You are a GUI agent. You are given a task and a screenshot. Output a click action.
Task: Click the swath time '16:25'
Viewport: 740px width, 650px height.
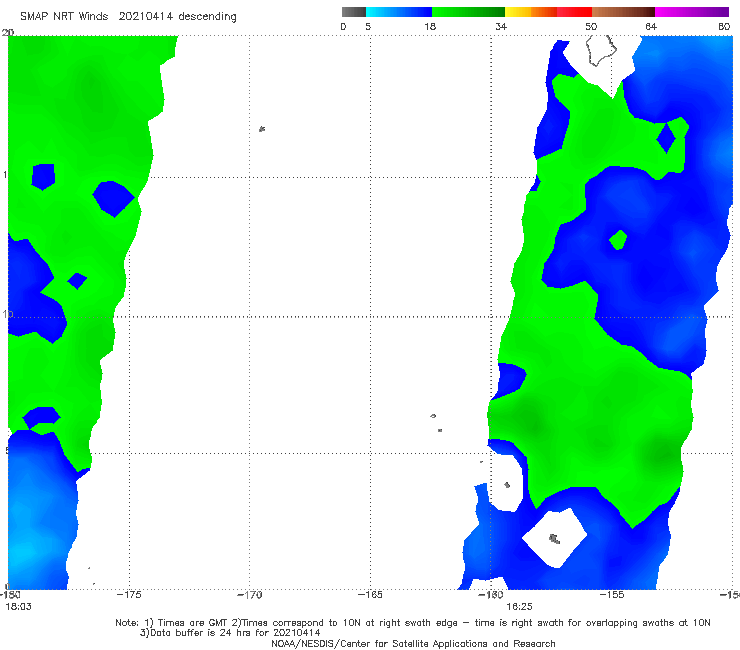[519, 607]
